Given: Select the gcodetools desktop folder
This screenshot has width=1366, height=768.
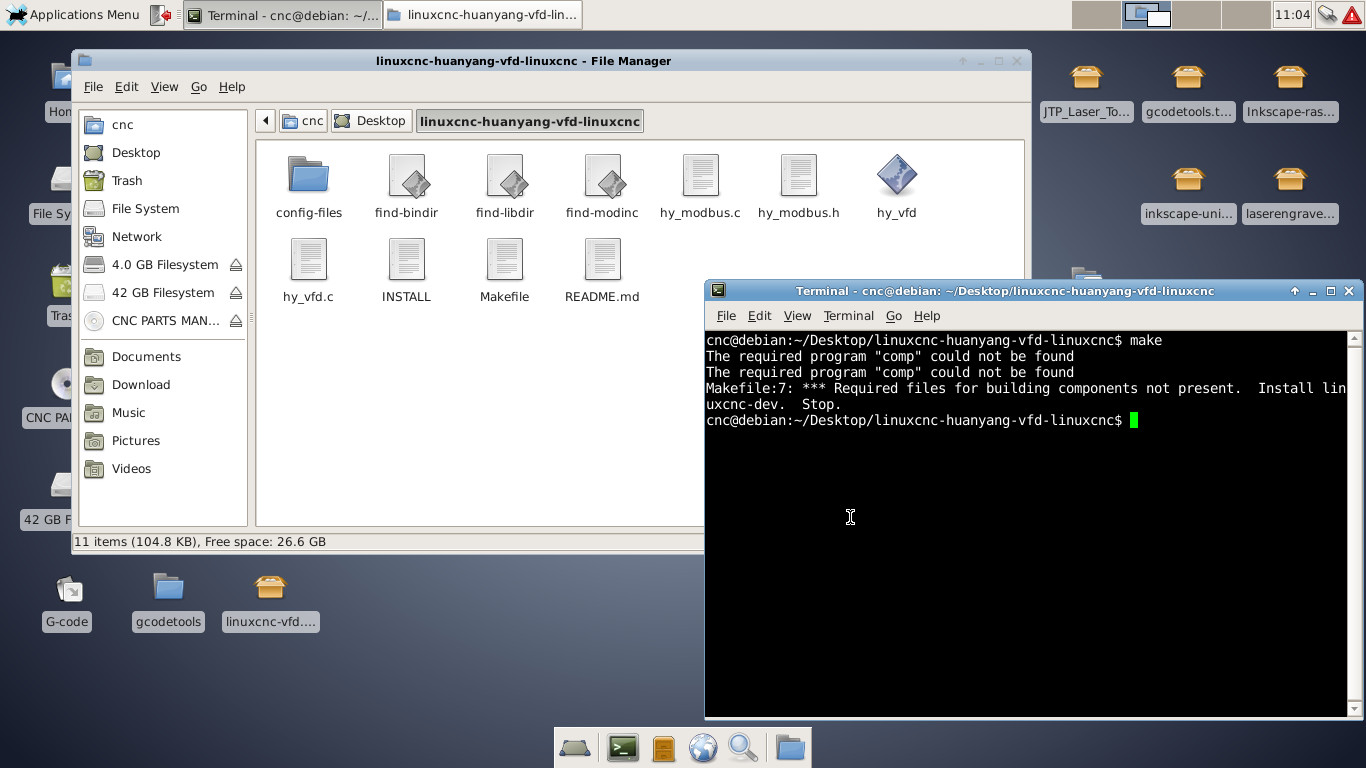Looking at the screenshot, I should [x=168, y=602].
